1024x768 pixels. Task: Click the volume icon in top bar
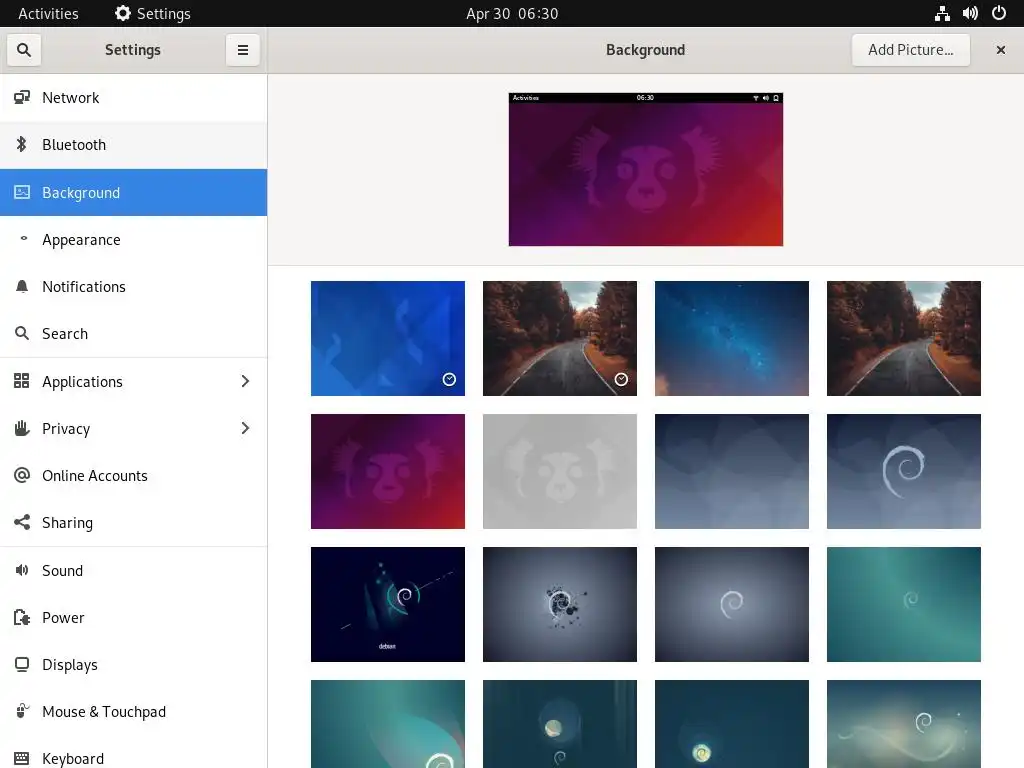(x=970, y=13)
